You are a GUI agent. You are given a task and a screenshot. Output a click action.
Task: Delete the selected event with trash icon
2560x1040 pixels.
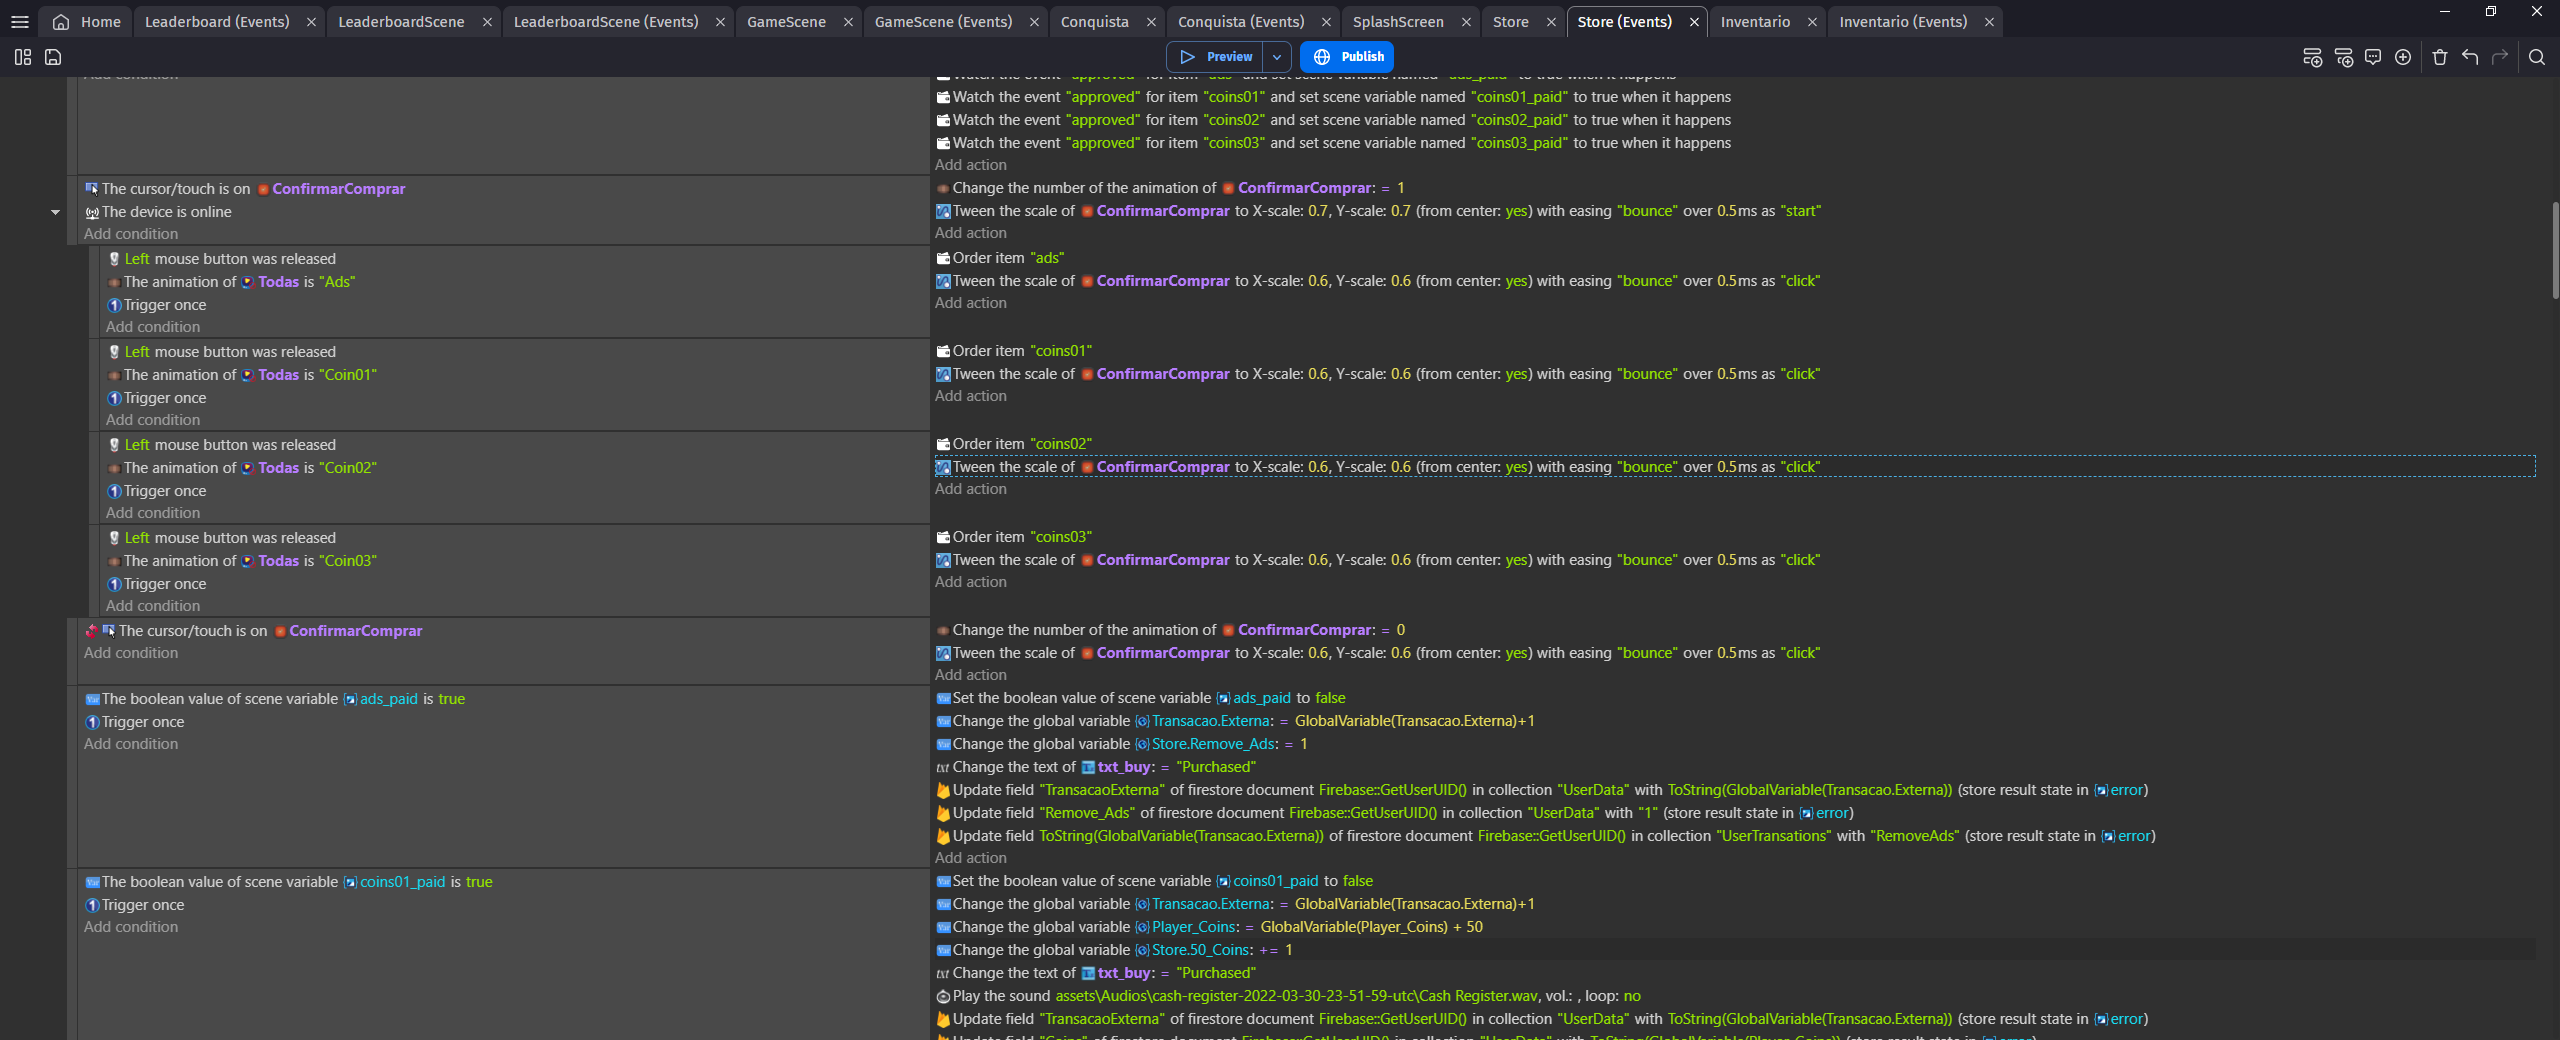2440,57
